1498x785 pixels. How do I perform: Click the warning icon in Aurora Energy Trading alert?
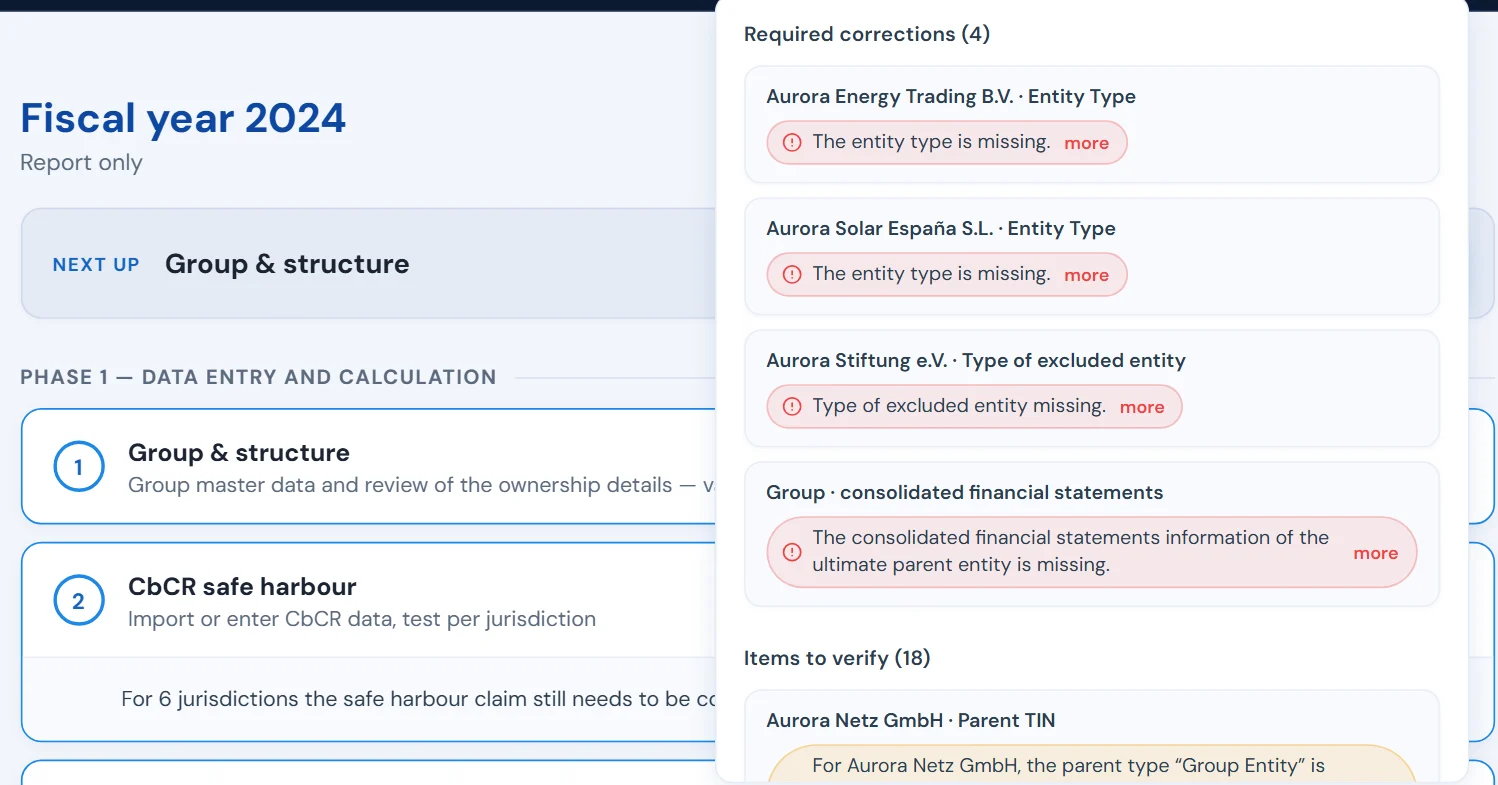coord(792,143)
